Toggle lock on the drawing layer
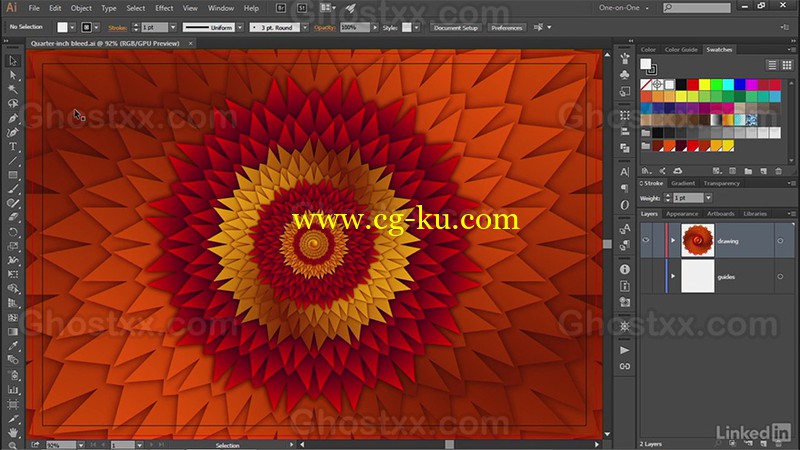The image size is (800, 450). [658, 240]
